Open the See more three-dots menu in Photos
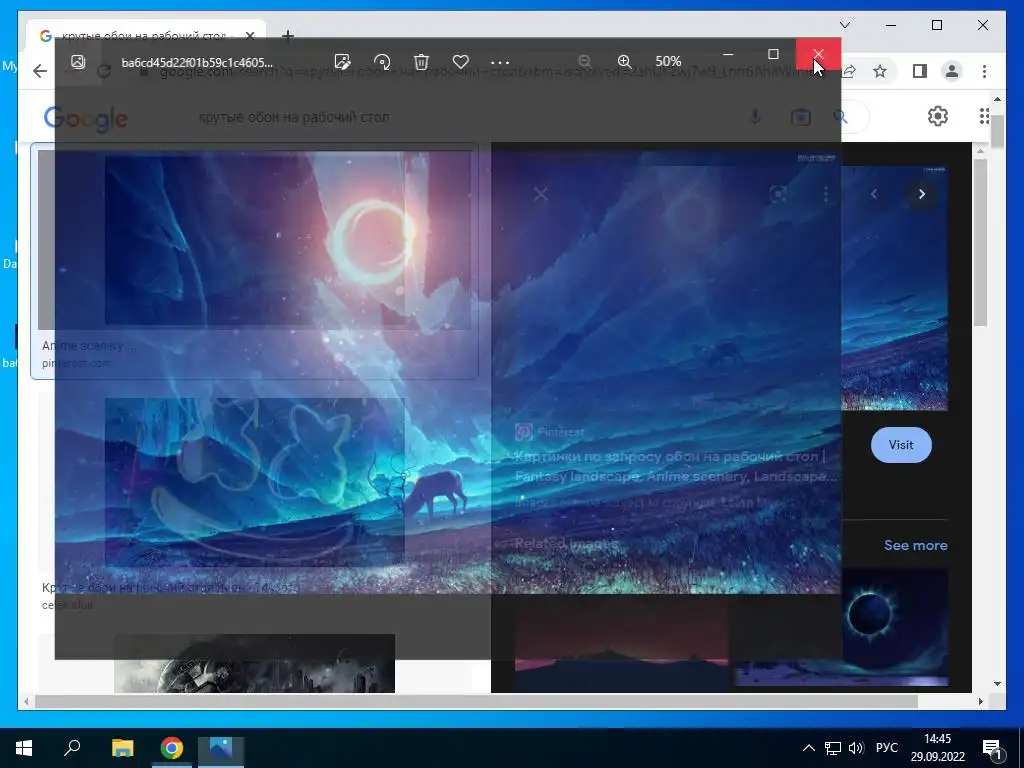Viewport: 1024px width, 768px height. (x=500, y=63)
